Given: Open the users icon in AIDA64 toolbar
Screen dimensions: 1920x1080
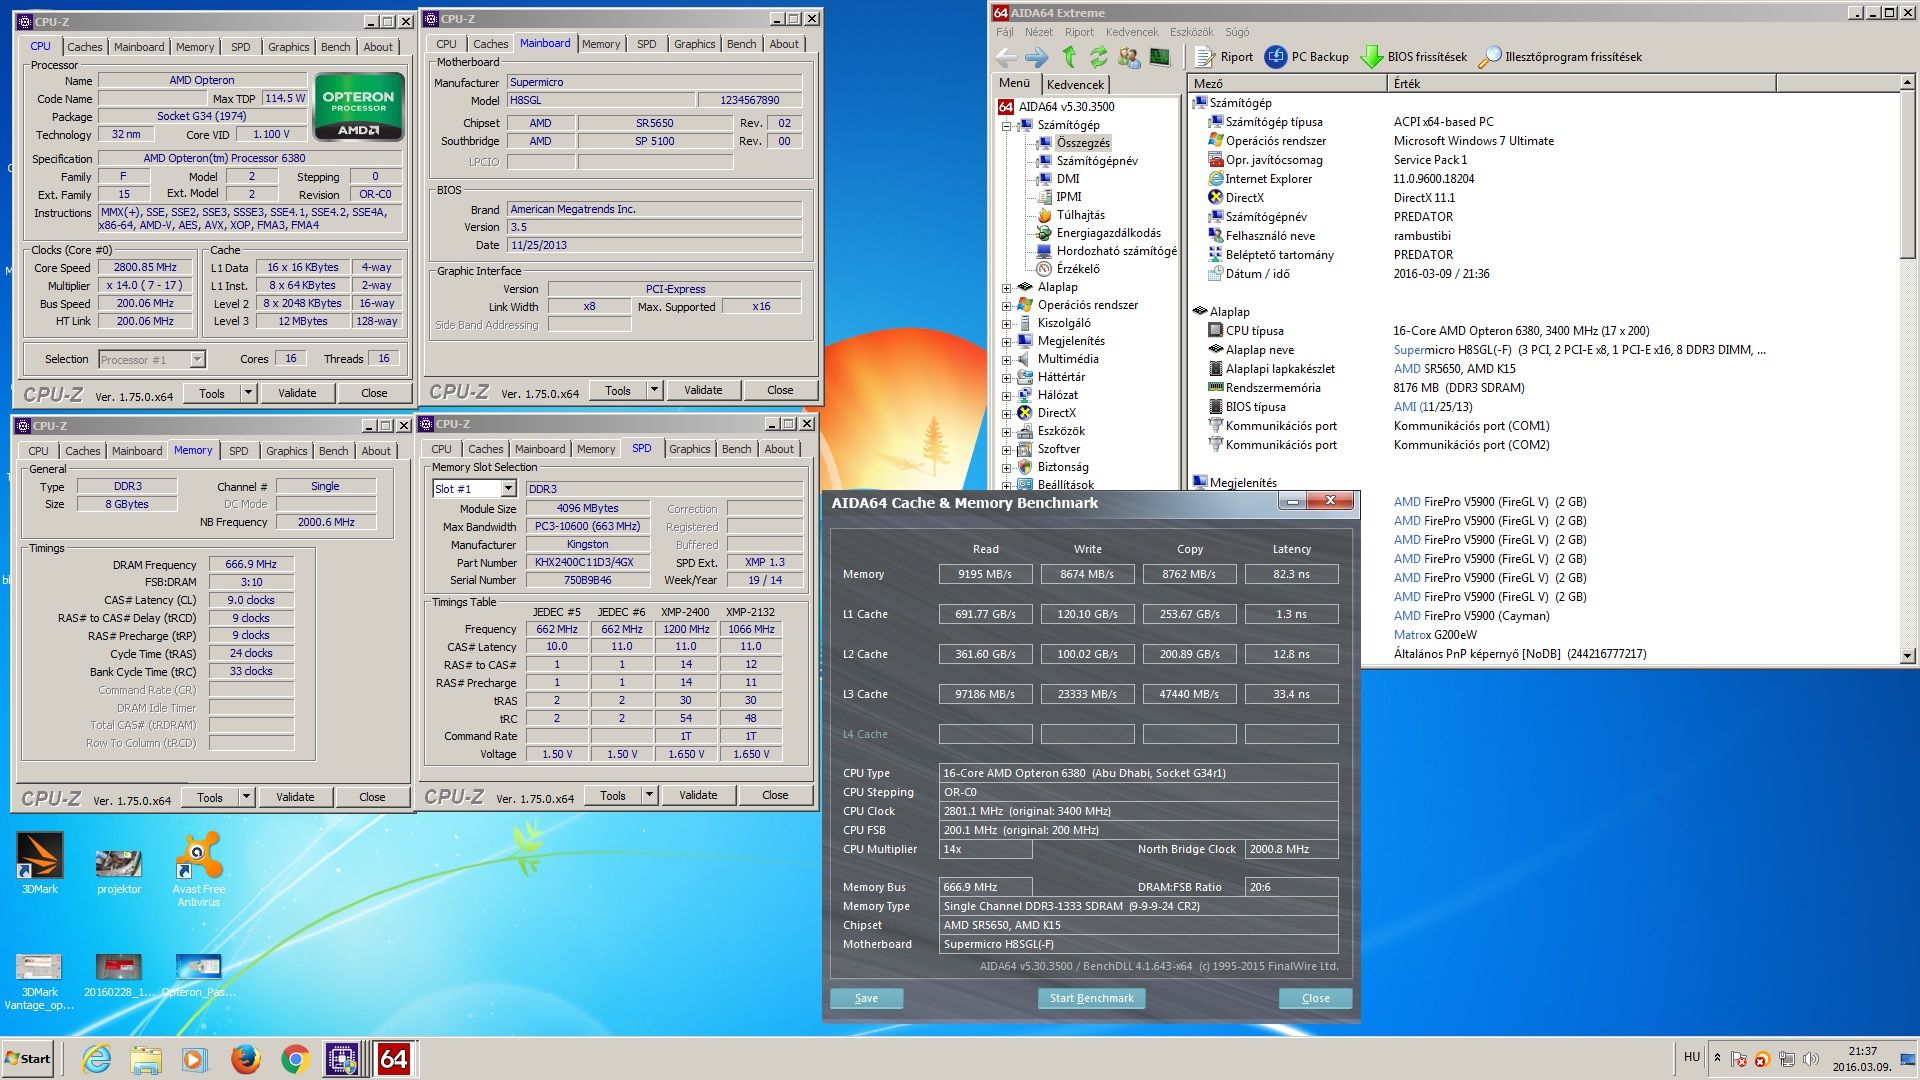Looking at the screenshot, I should pyautogui.click(x=1129, y=57).
